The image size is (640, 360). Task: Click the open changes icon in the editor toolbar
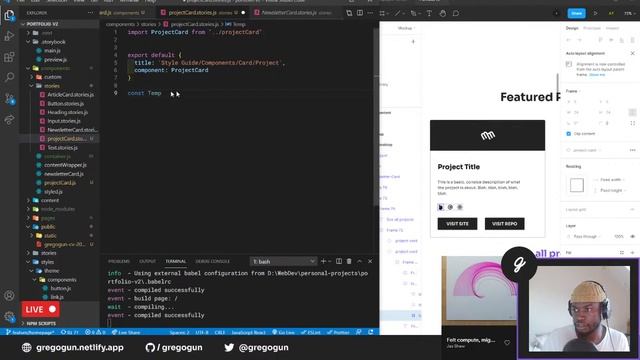(349, 13)
